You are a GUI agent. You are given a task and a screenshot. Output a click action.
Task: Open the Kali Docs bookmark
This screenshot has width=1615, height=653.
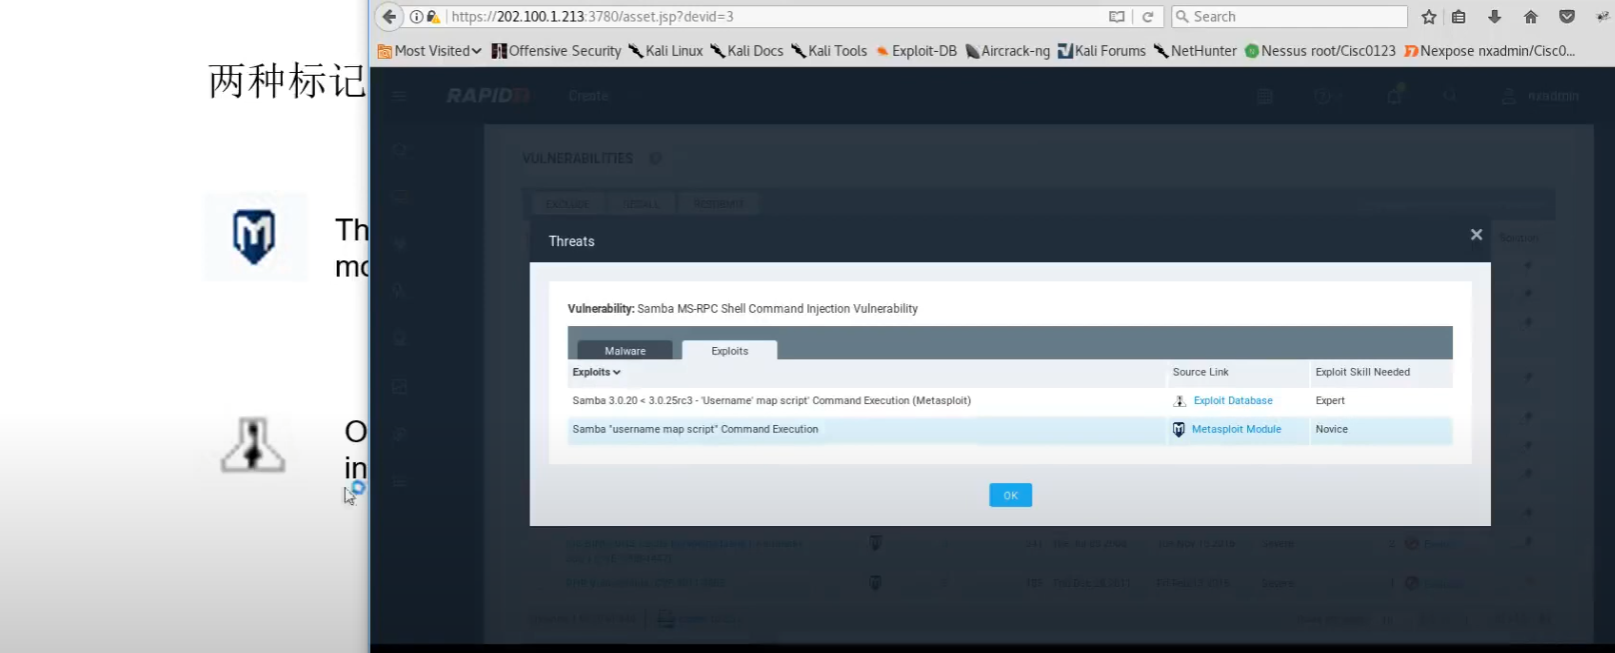746,51
